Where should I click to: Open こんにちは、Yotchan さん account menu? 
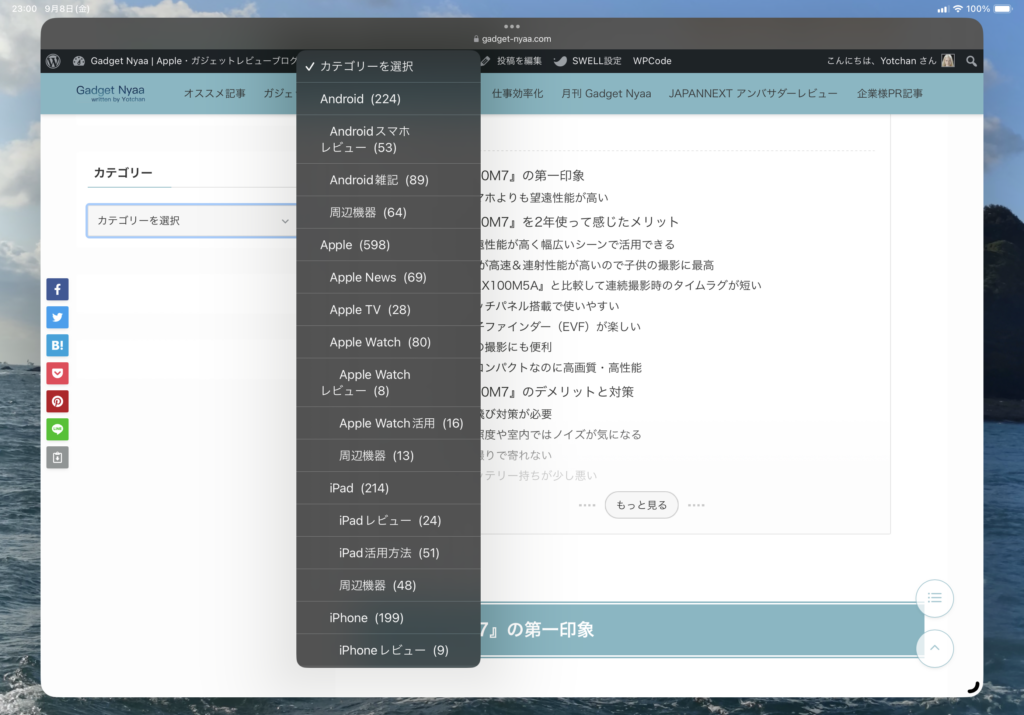[891, 61]
